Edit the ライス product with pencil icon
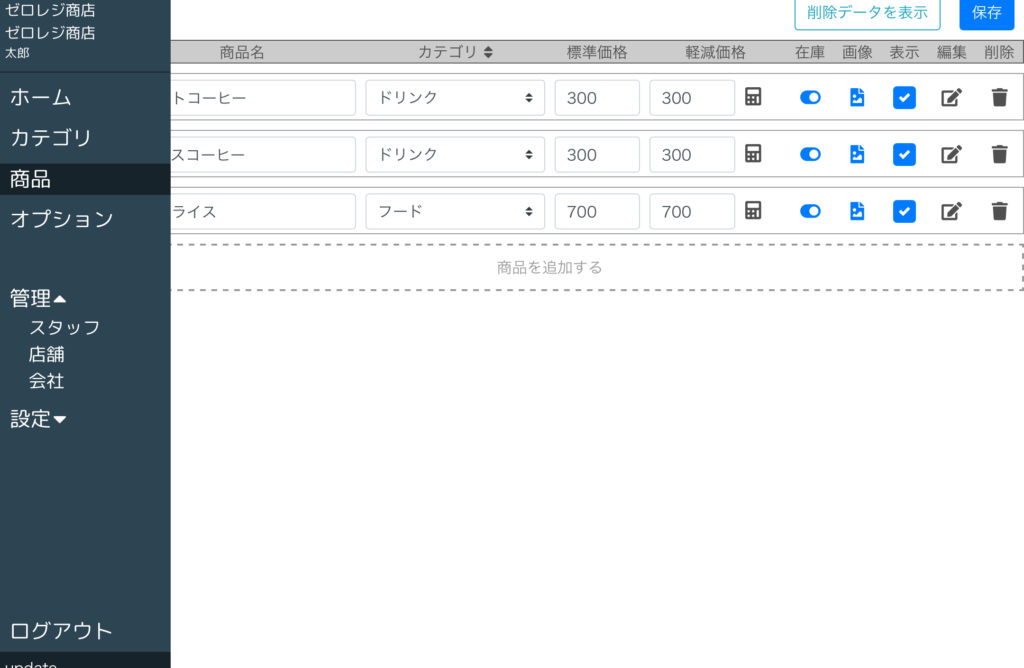The height and width of the screenshot is (668, 1024). tap(951, 211)
